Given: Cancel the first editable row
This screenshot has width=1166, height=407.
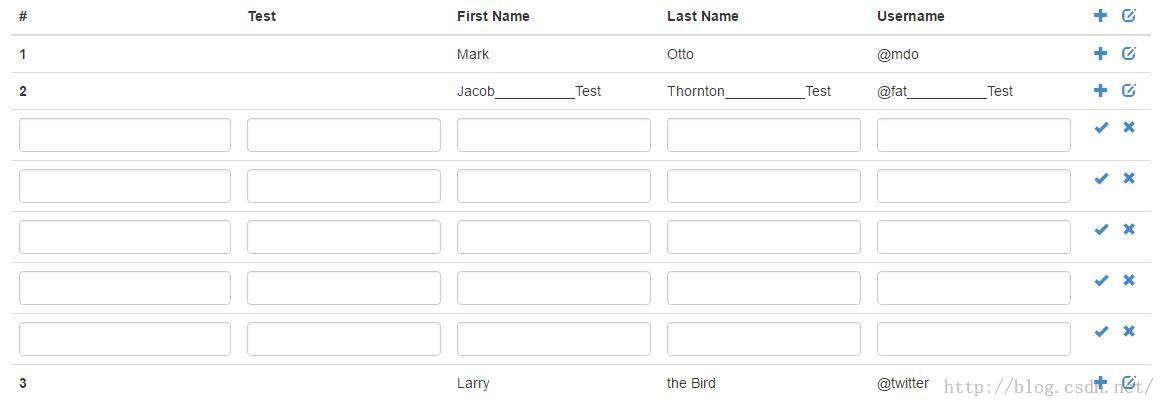Looking at the screenshot, I should [1129, 128].
